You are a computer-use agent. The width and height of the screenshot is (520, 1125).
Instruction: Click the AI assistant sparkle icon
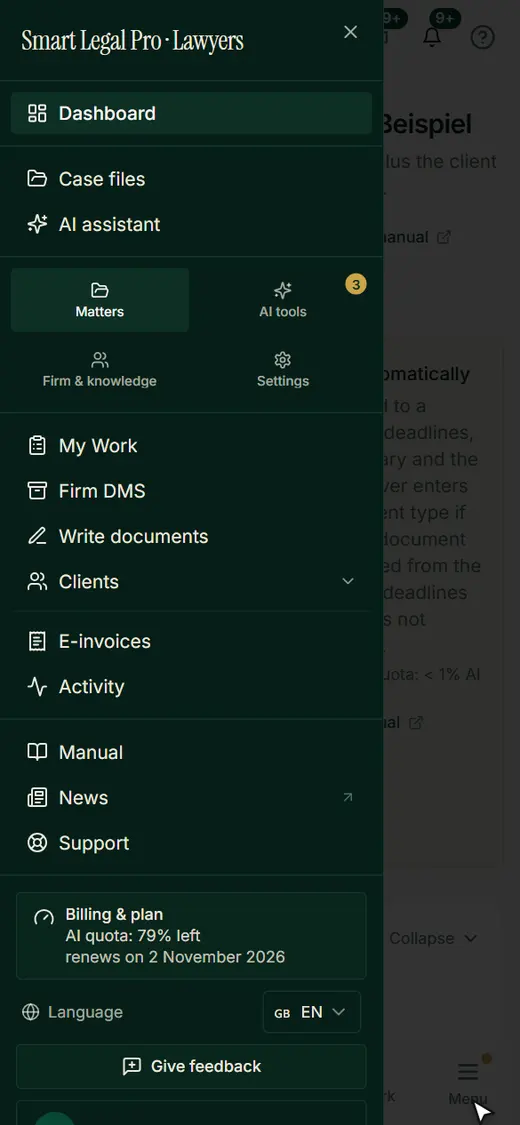[x=37, y=224]
